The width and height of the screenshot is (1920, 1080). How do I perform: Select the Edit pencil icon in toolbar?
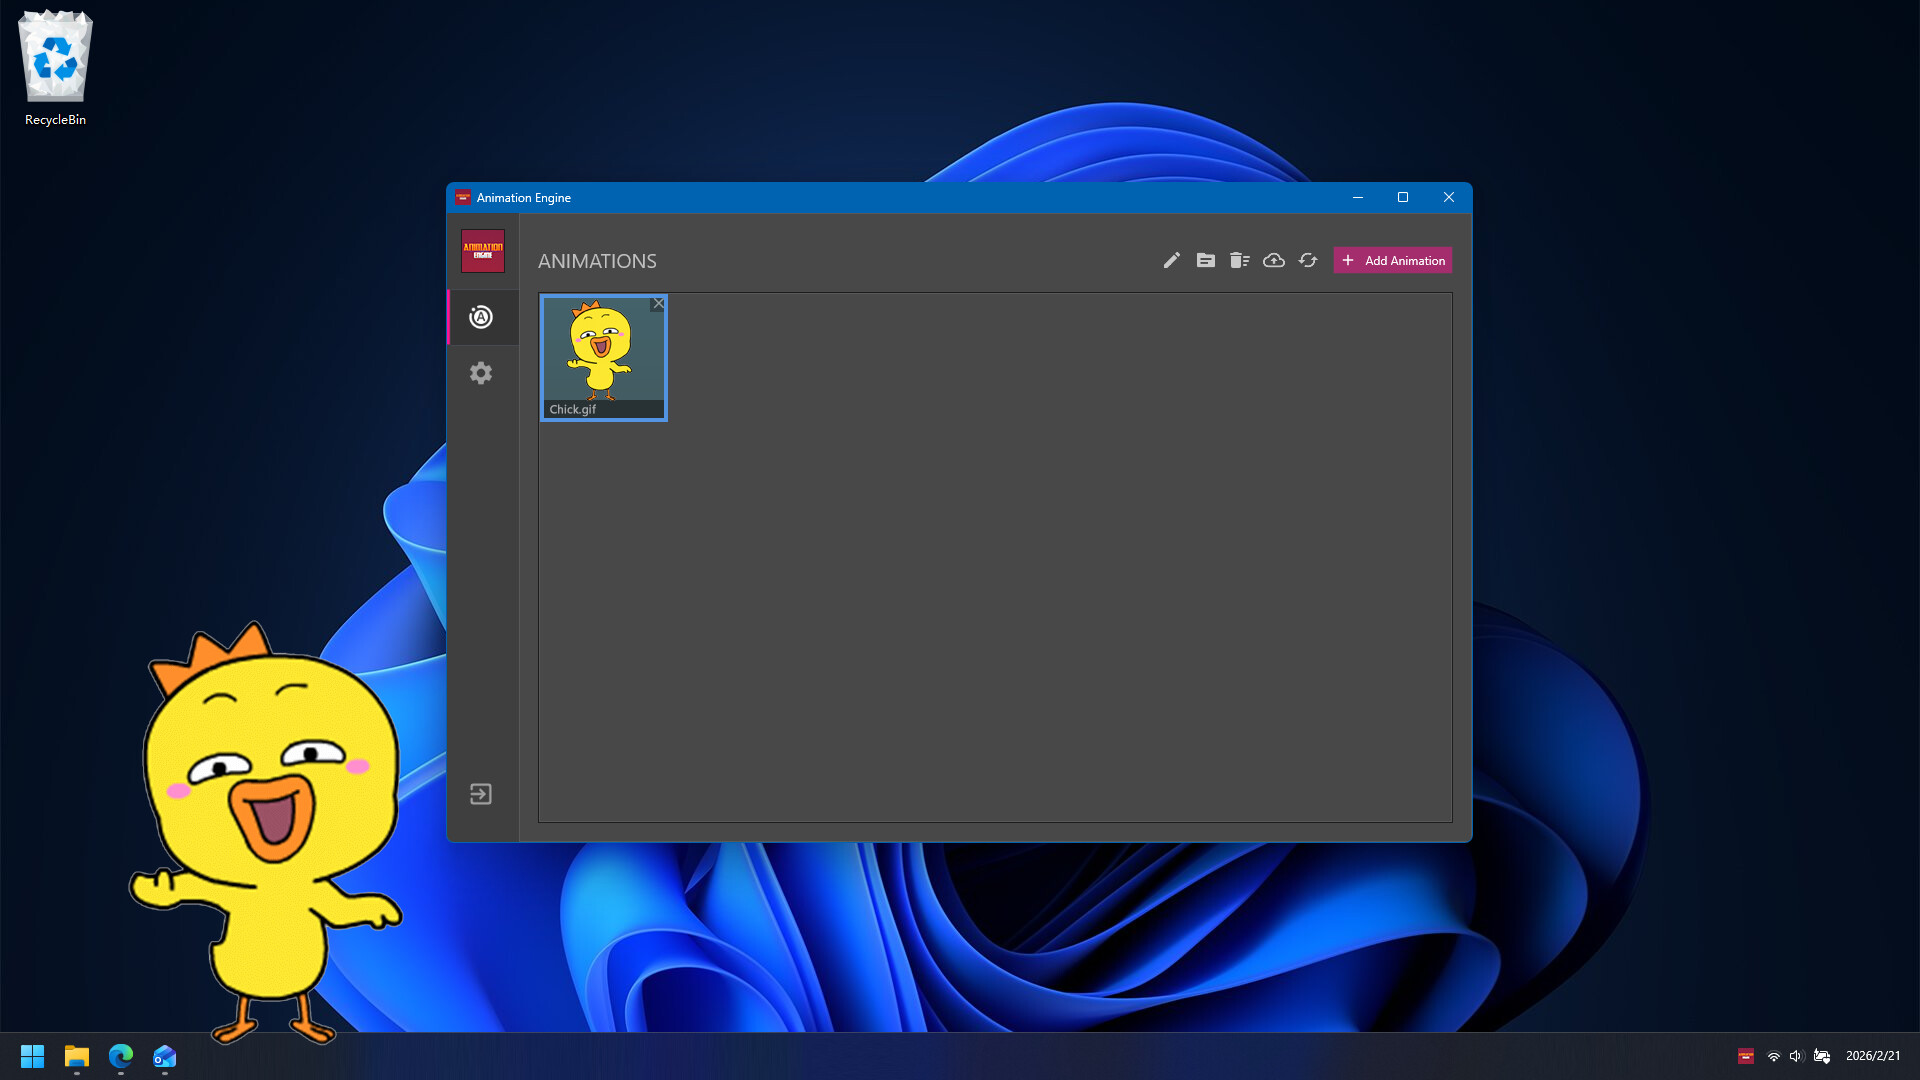(1171, 260)
